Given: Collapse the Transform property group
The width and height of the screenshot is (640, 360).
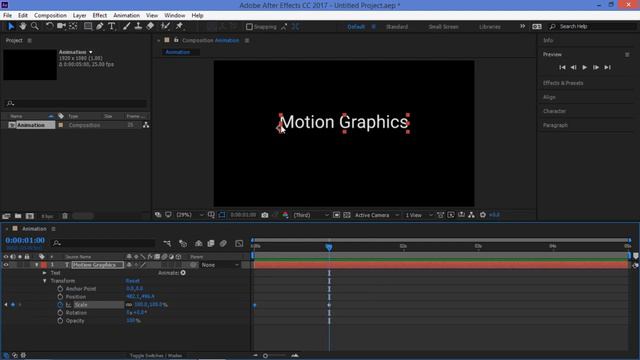Looking at the screenshot, I should point(44,281).
